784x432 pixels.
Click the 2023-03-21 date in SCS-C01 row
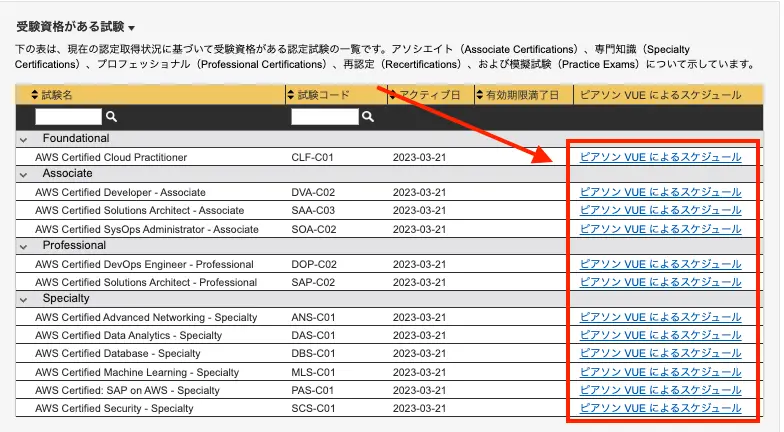point(419,408)
